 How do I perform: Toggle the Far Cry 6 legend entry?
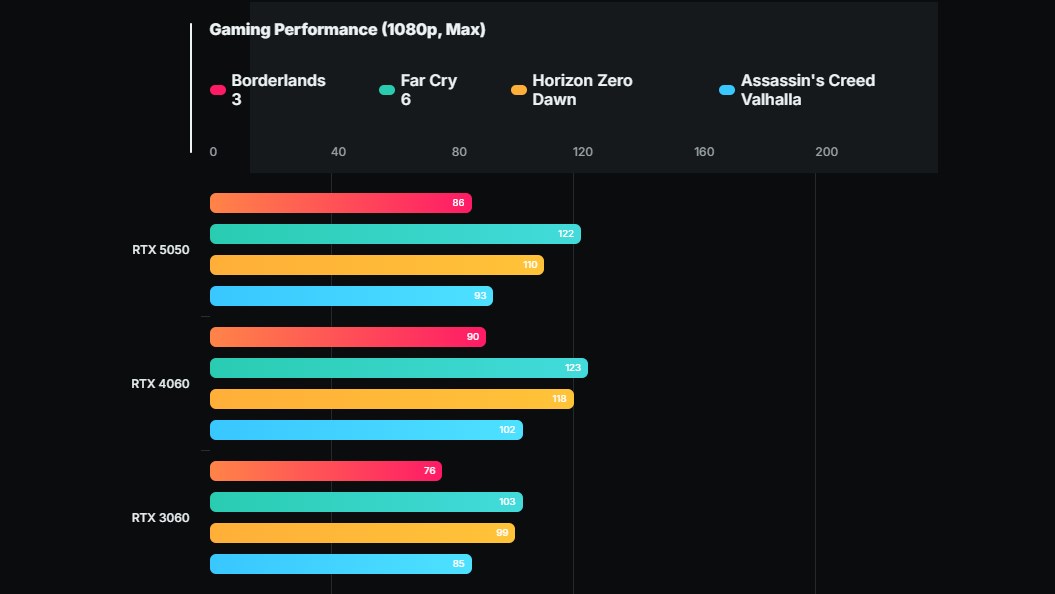(418, 89)
